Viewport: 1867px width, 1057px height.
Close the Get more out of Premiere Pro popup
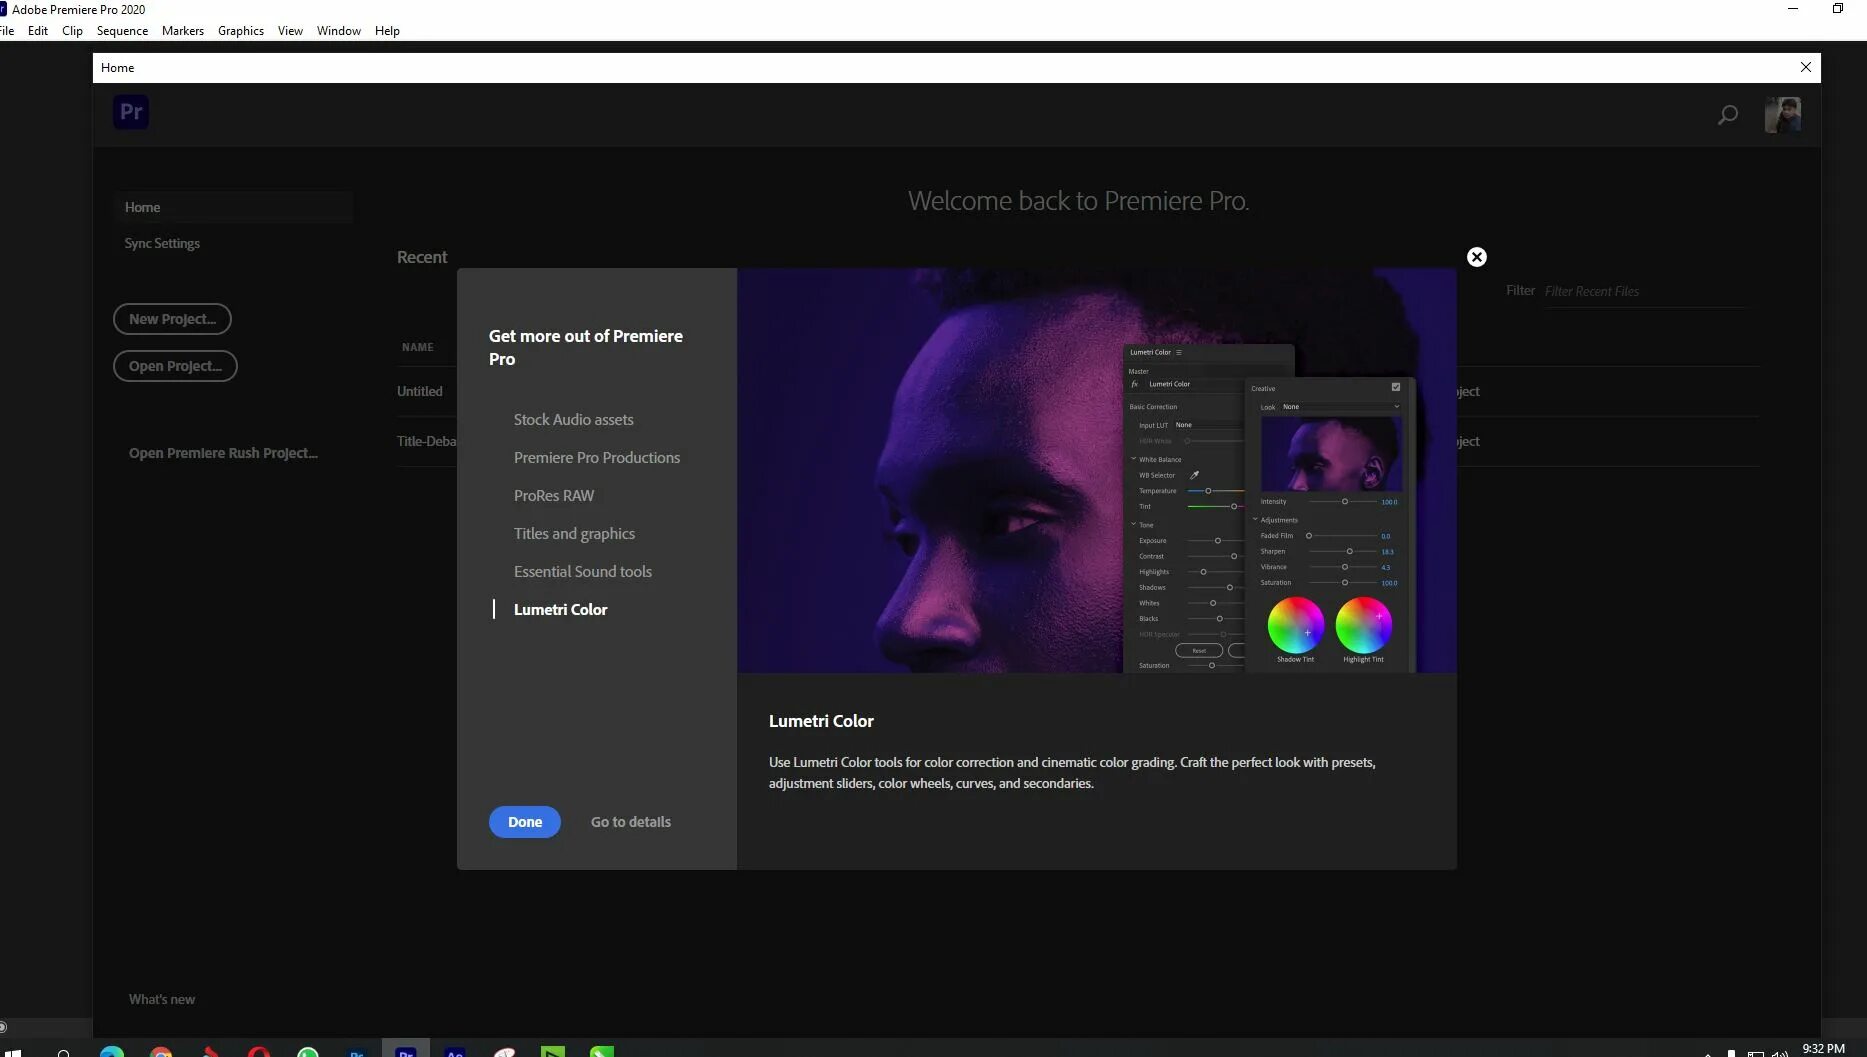point(1476,257)
